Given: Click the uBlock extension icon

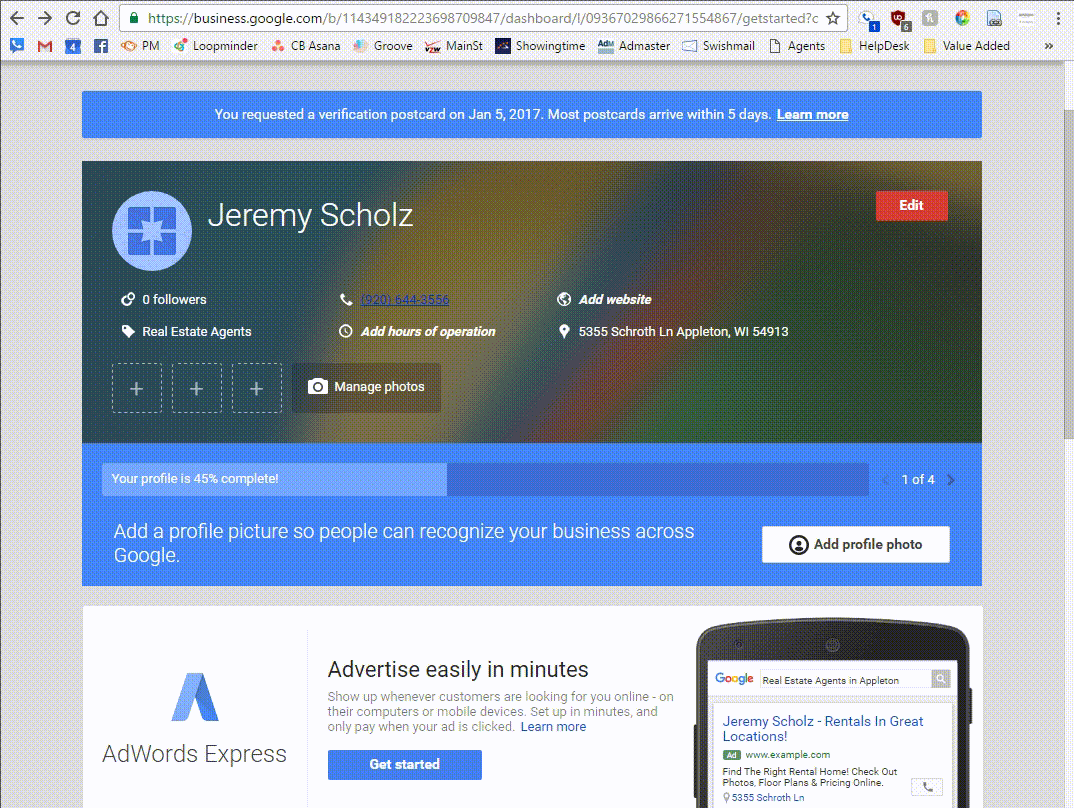Looking at the screenshot, I should coord(900,19).
